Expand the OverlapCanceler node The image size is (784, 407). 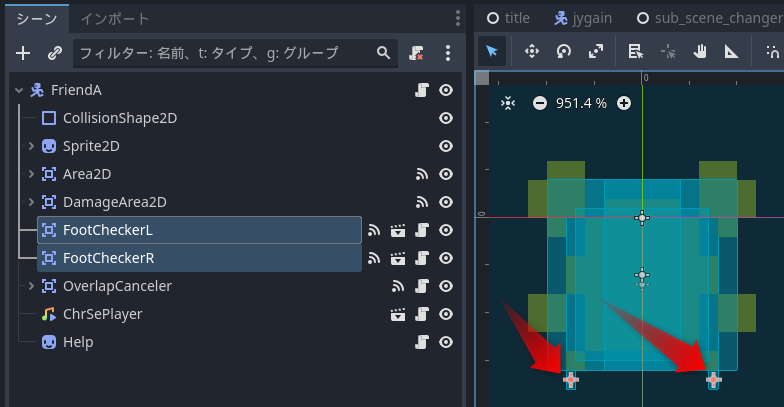(31, 286)
